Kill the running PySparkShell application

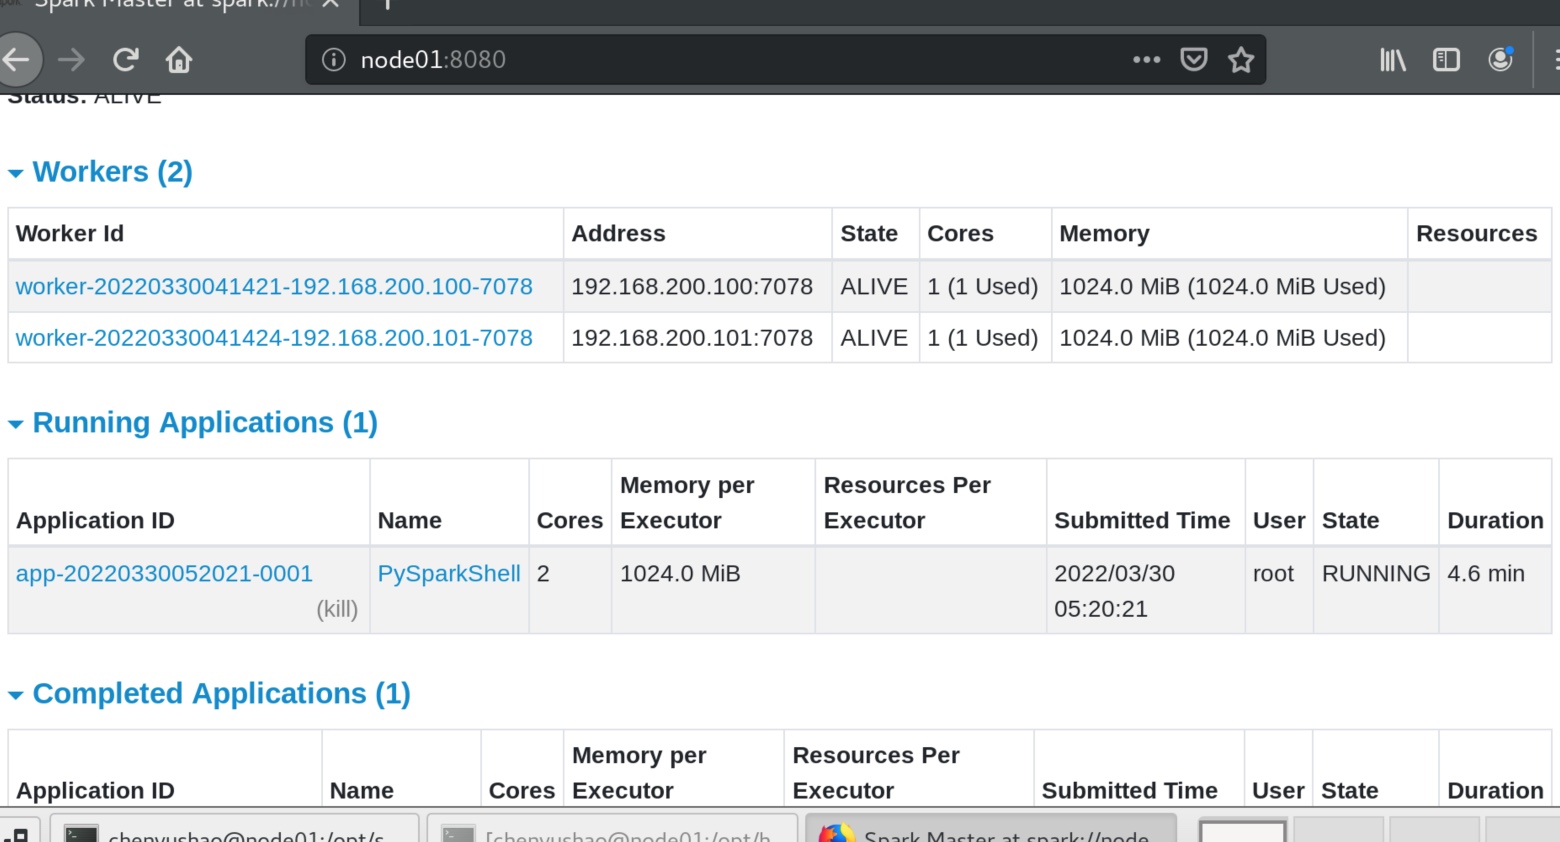(x=337, y=609)
